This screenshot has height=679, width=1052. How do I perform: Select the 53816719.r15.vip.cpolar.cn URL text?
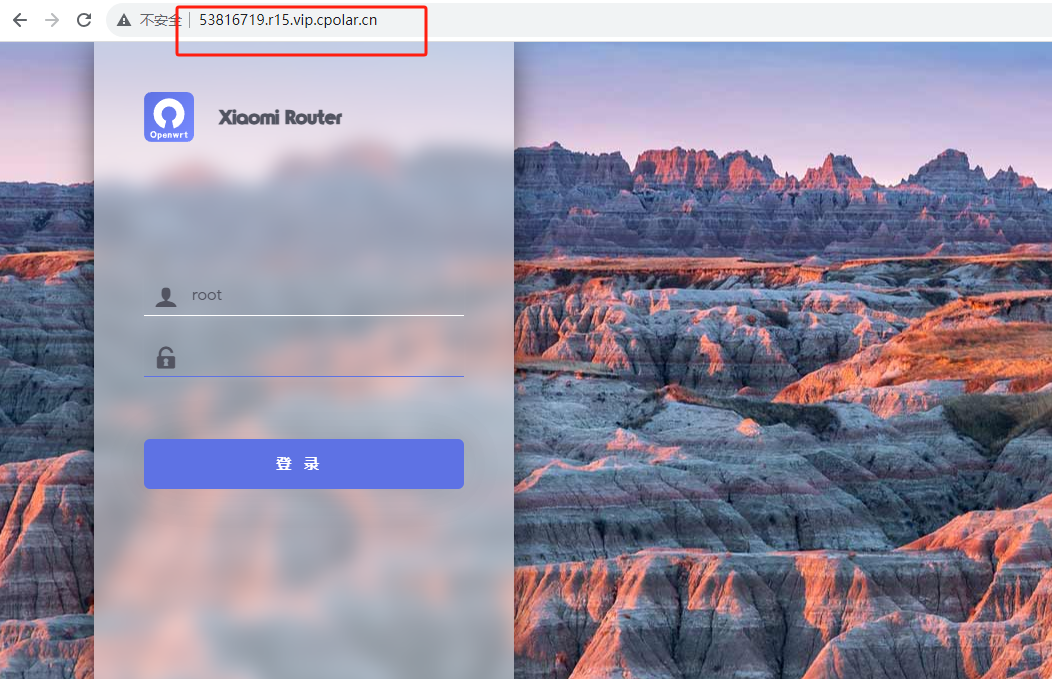pyautogui.click(x=288, y=20)
